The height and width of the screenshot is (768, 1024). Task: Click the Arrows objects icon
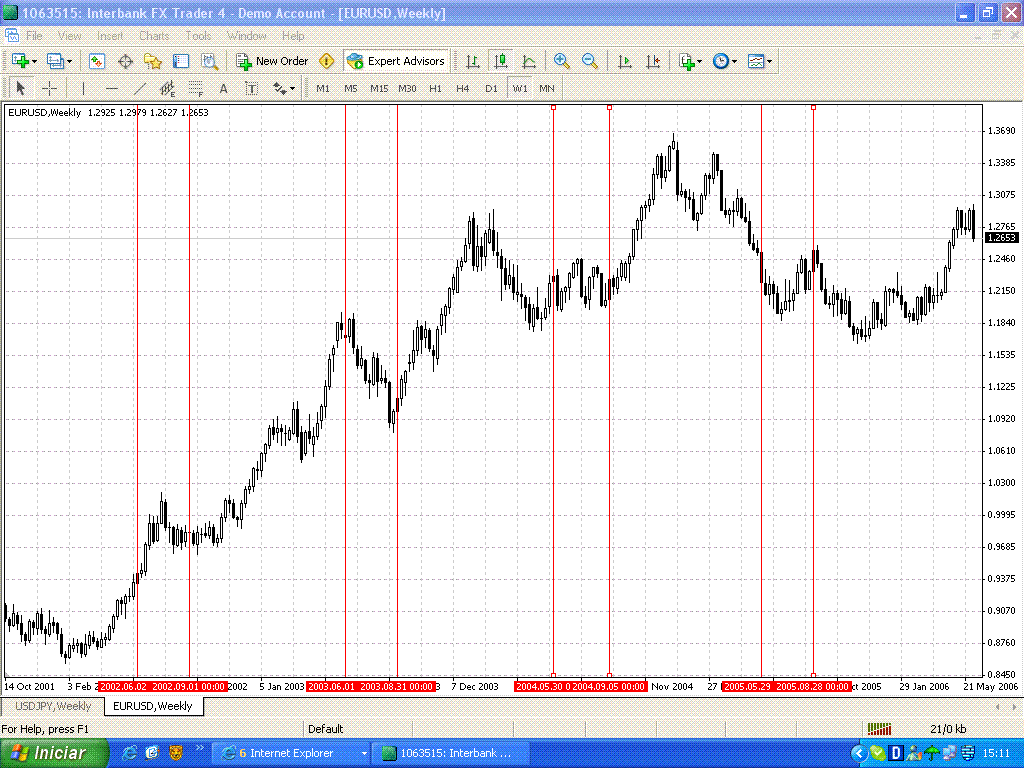coord(280,88)
